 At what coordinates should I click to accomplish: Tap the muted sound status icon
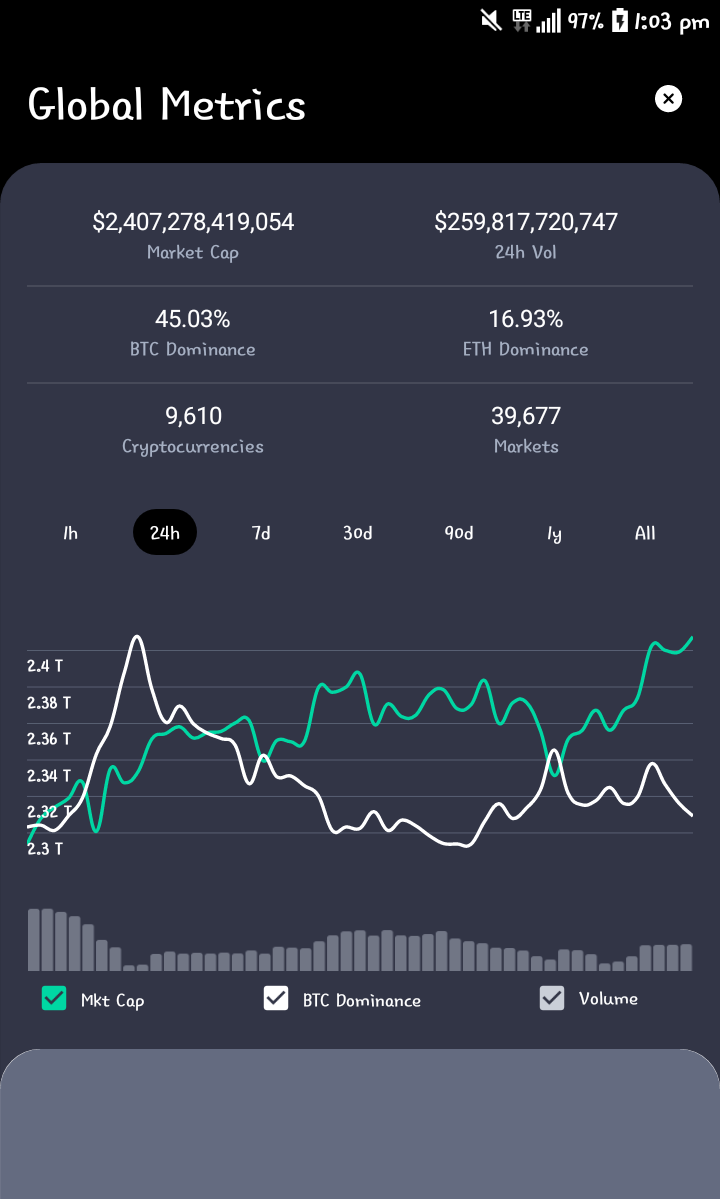491,21
